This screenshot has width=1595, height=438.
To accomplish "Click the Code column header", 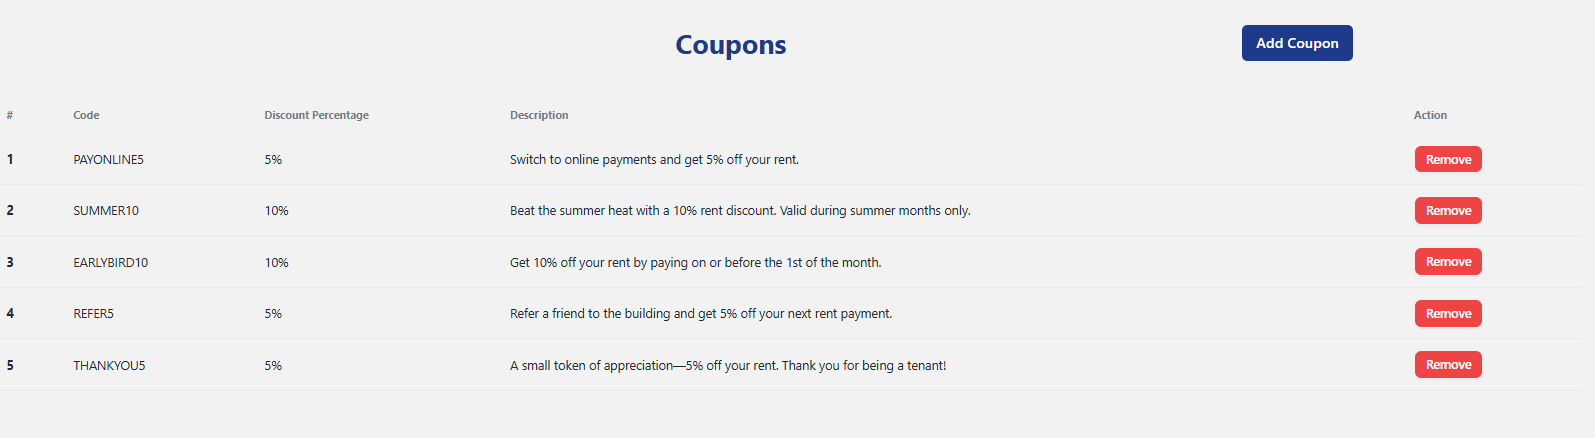I will (86, 115).
